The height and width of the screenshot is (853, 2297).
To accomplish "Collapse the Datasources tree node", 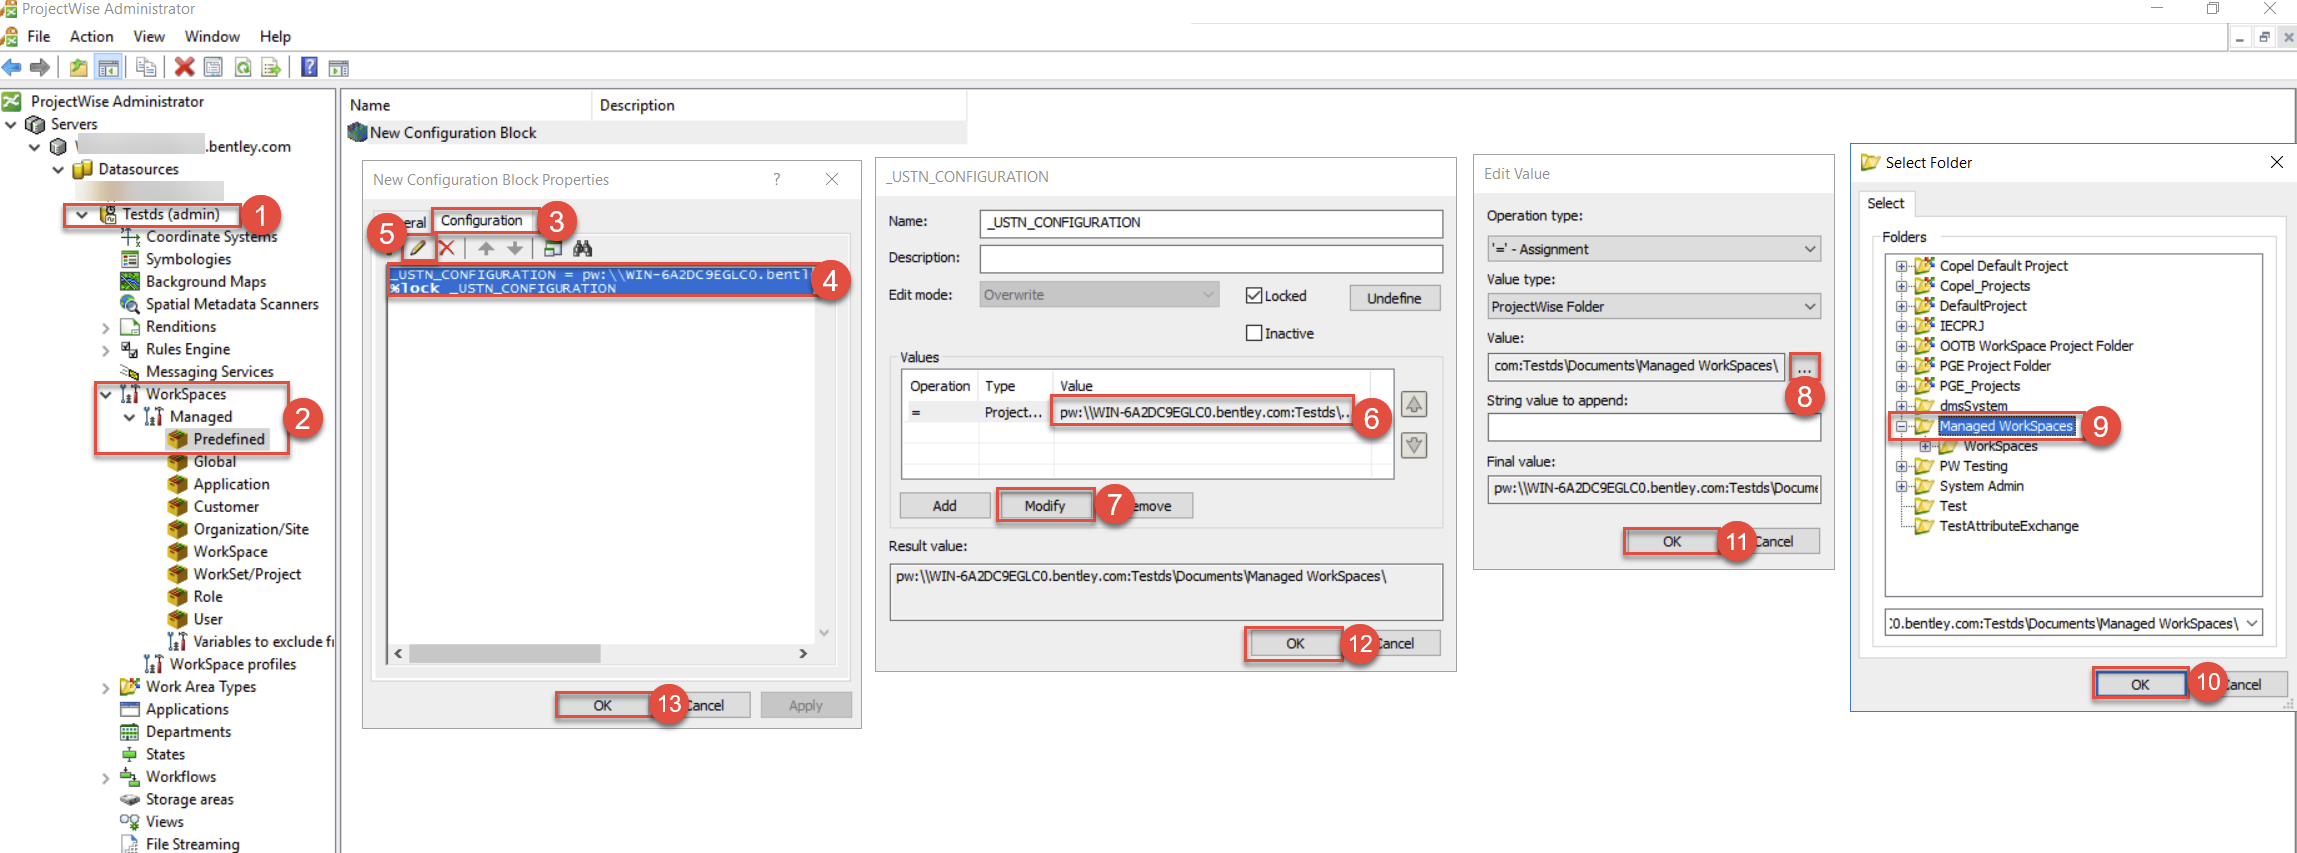I will tap(57, 169).
